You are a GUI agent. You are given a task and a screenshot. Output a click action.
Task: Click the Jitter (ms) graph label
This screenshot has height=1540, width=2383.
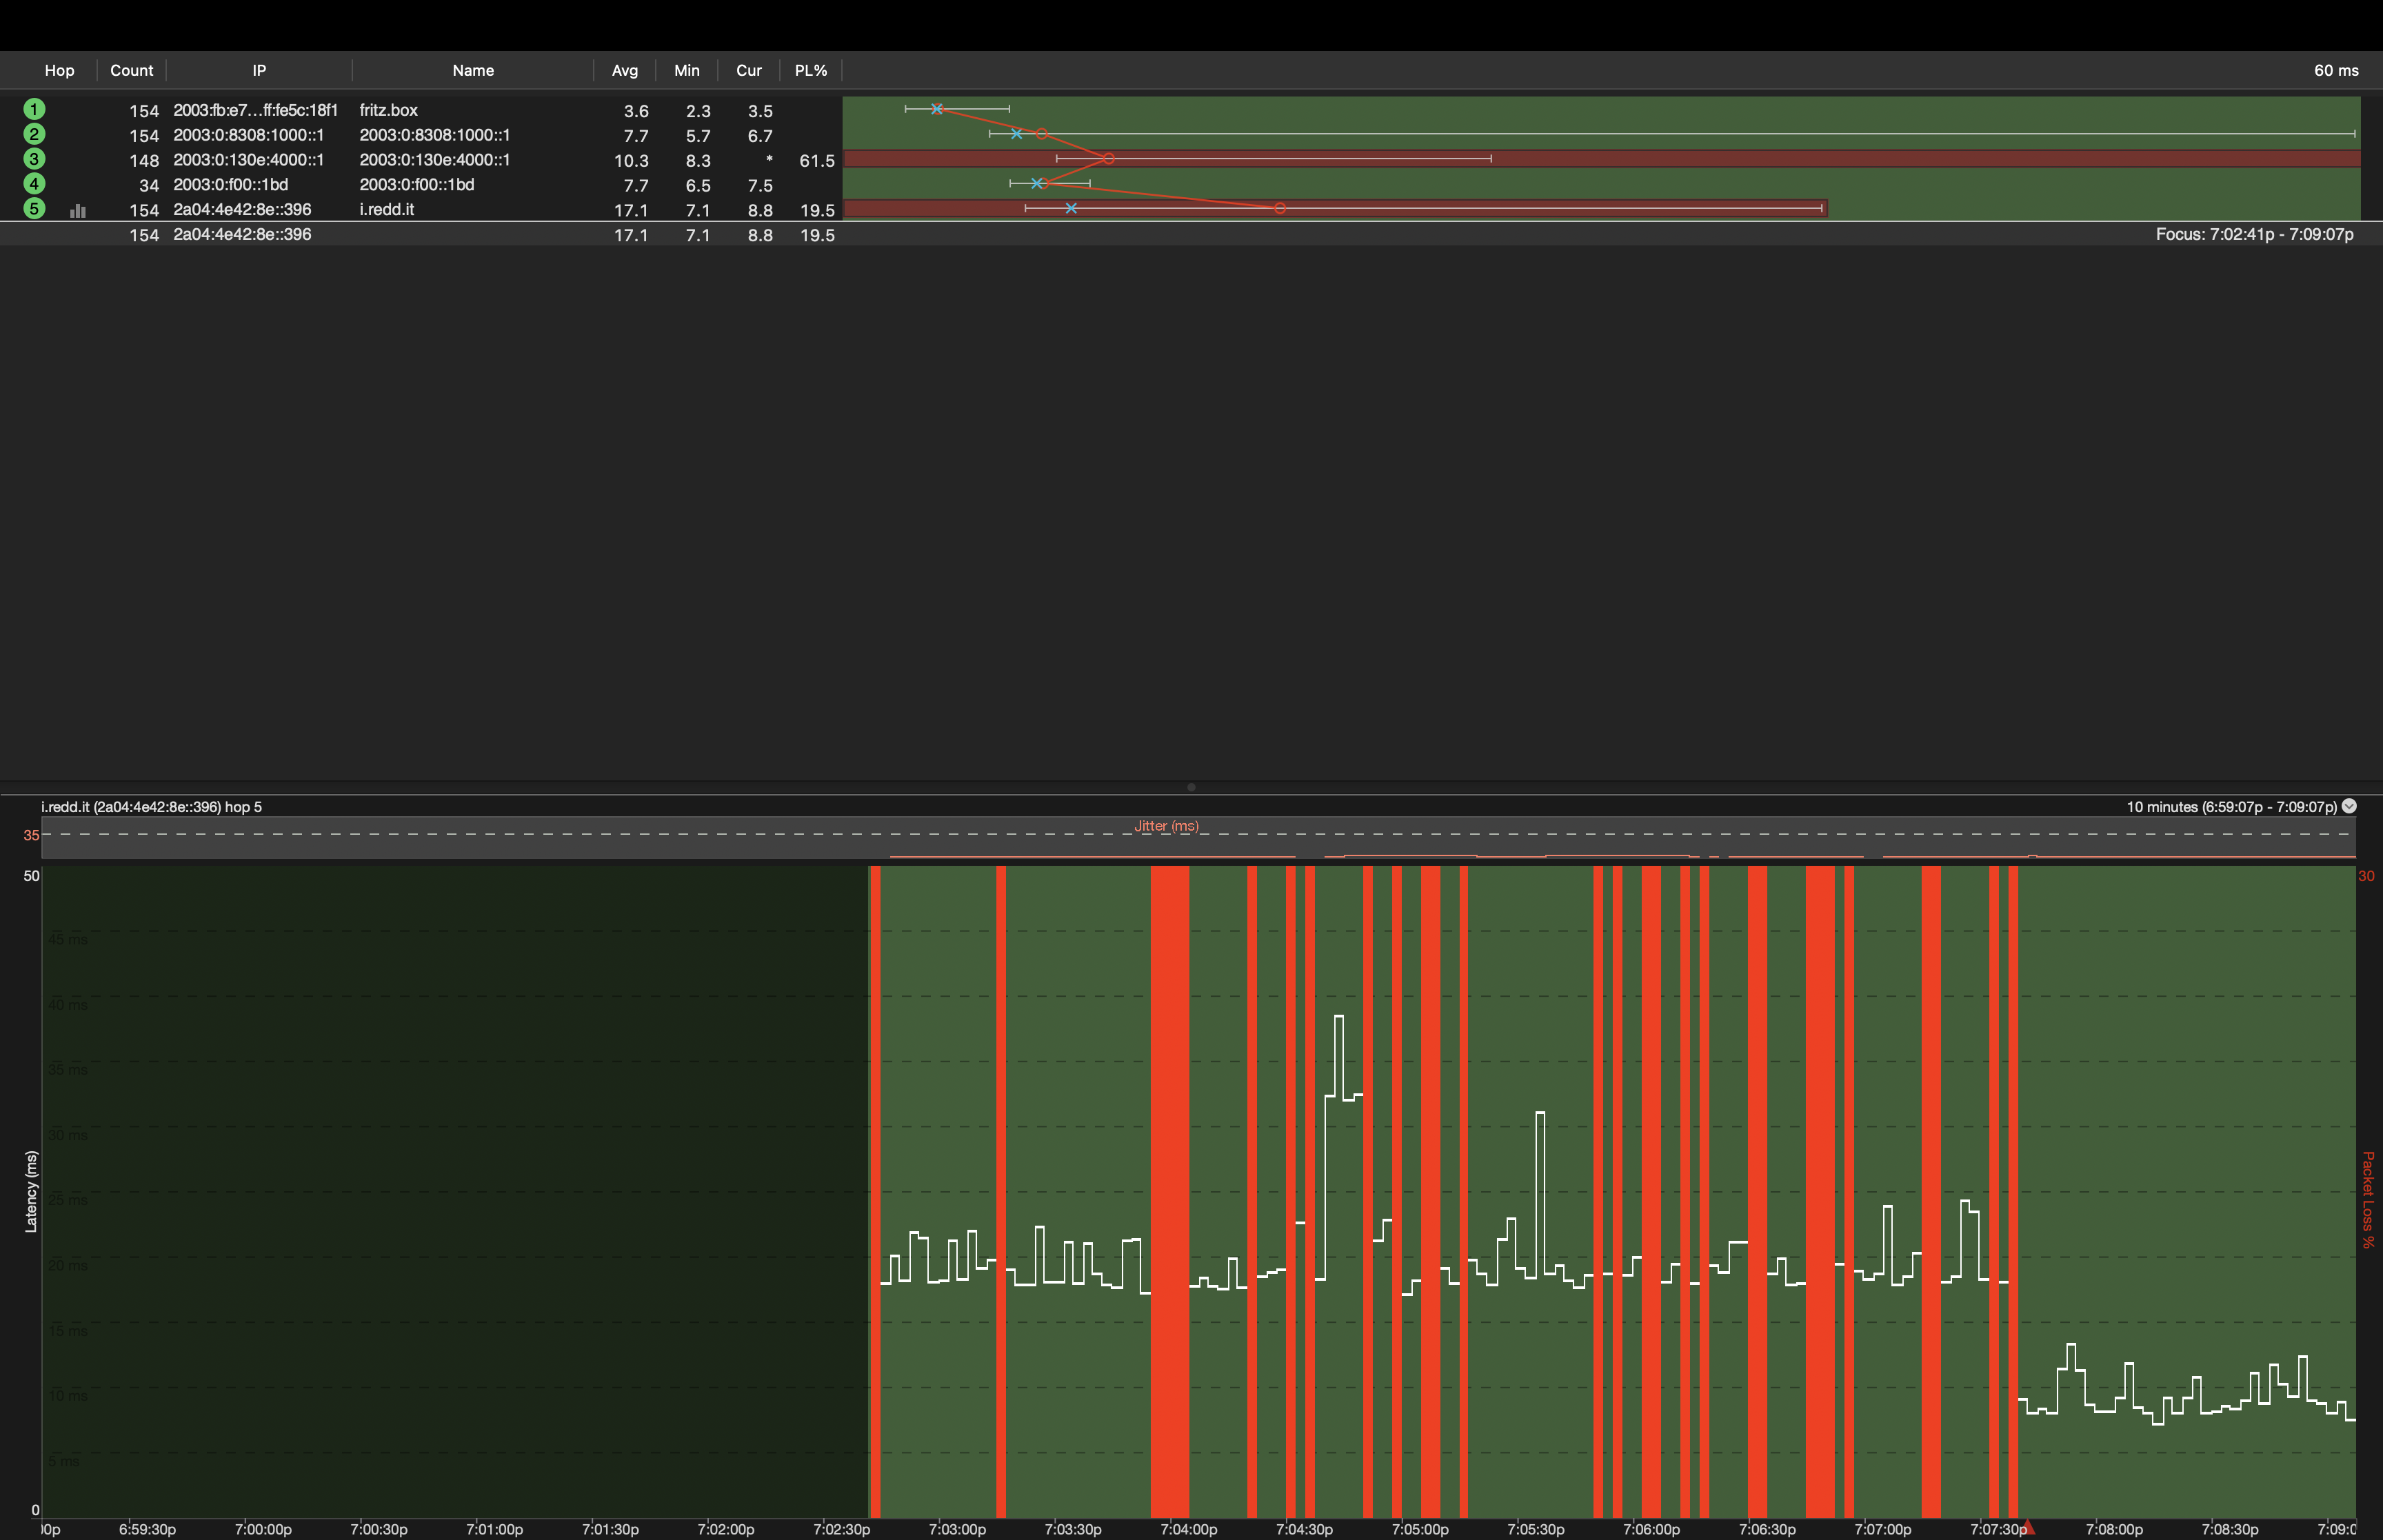[1166, 826]
